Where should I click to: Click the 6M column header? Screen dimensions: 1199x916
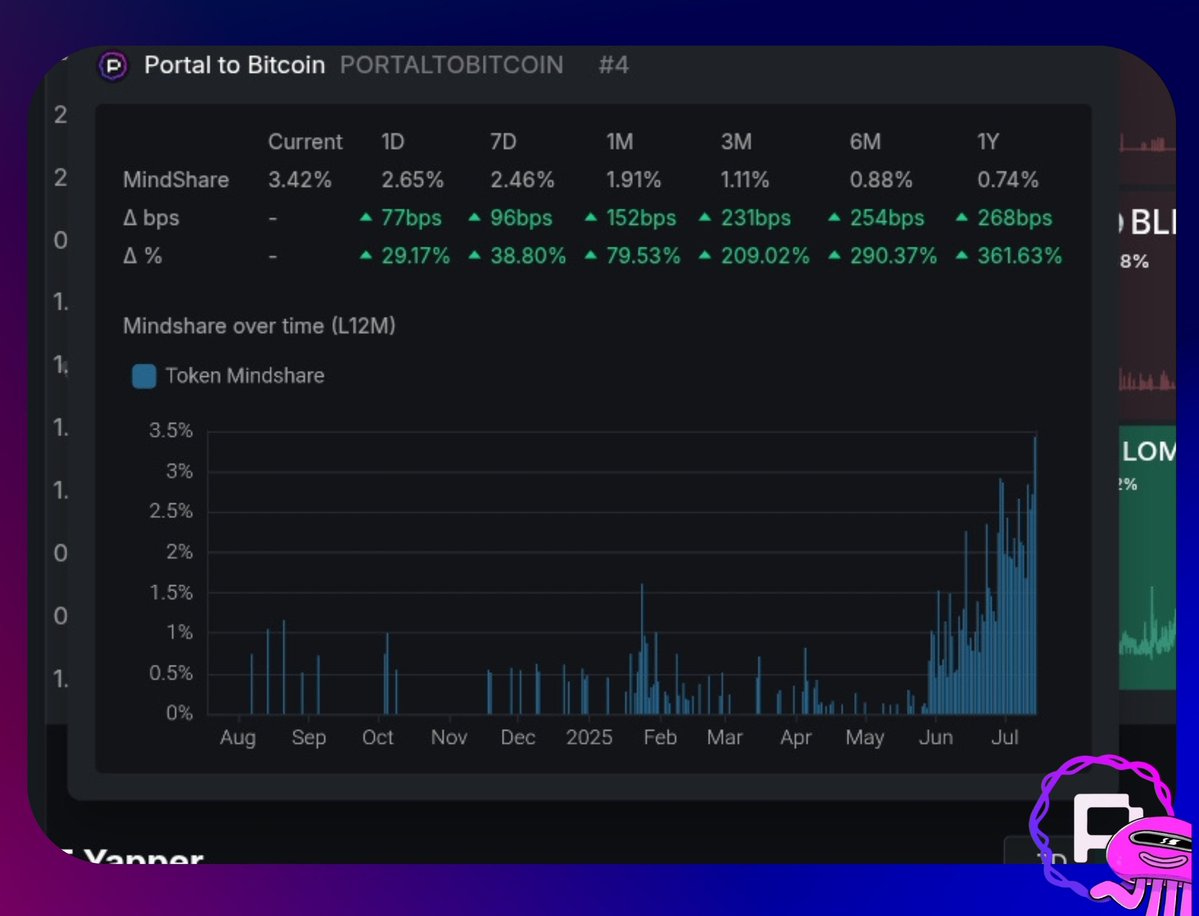pyautogui.click(x=865, y=142)
